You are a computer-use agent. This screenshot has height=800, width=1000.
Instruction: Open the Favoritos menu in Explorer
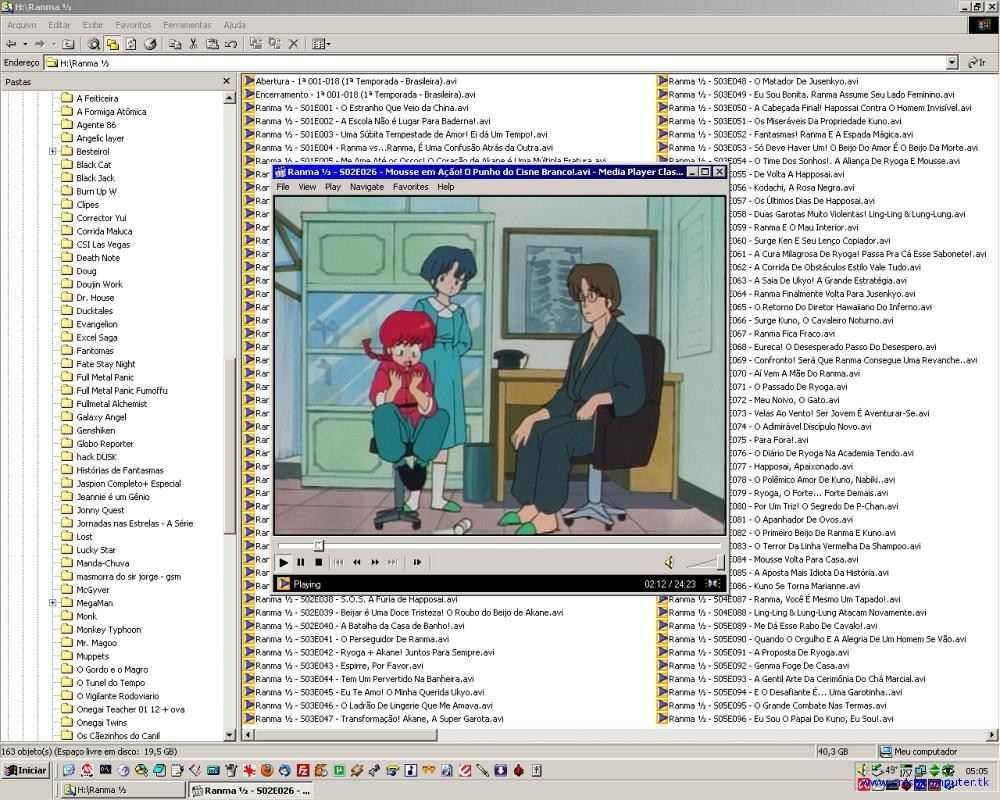[x=133, y=25]
